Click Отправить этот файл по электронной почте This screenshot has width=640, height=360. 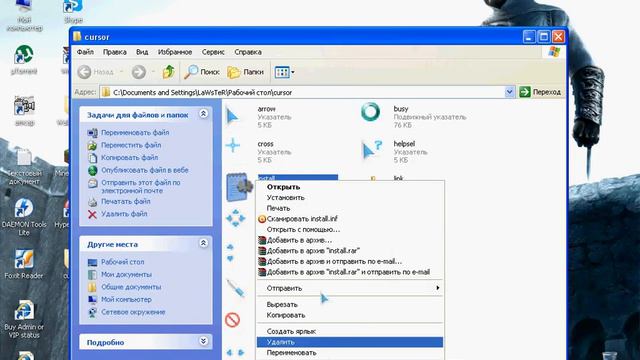(141, 187)
